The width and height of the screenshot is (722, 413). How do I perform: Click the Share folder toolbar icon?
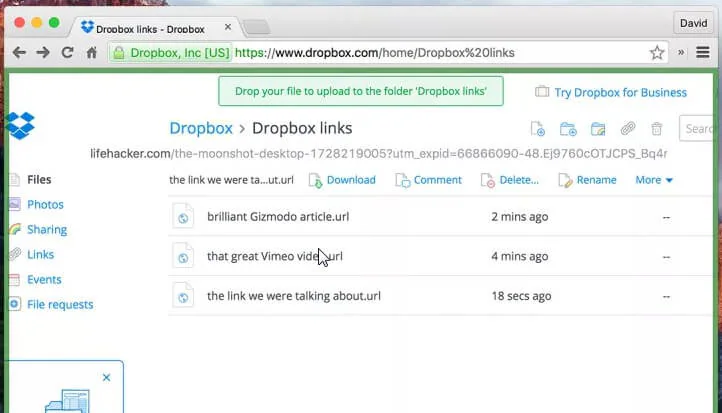pos(598,129)
